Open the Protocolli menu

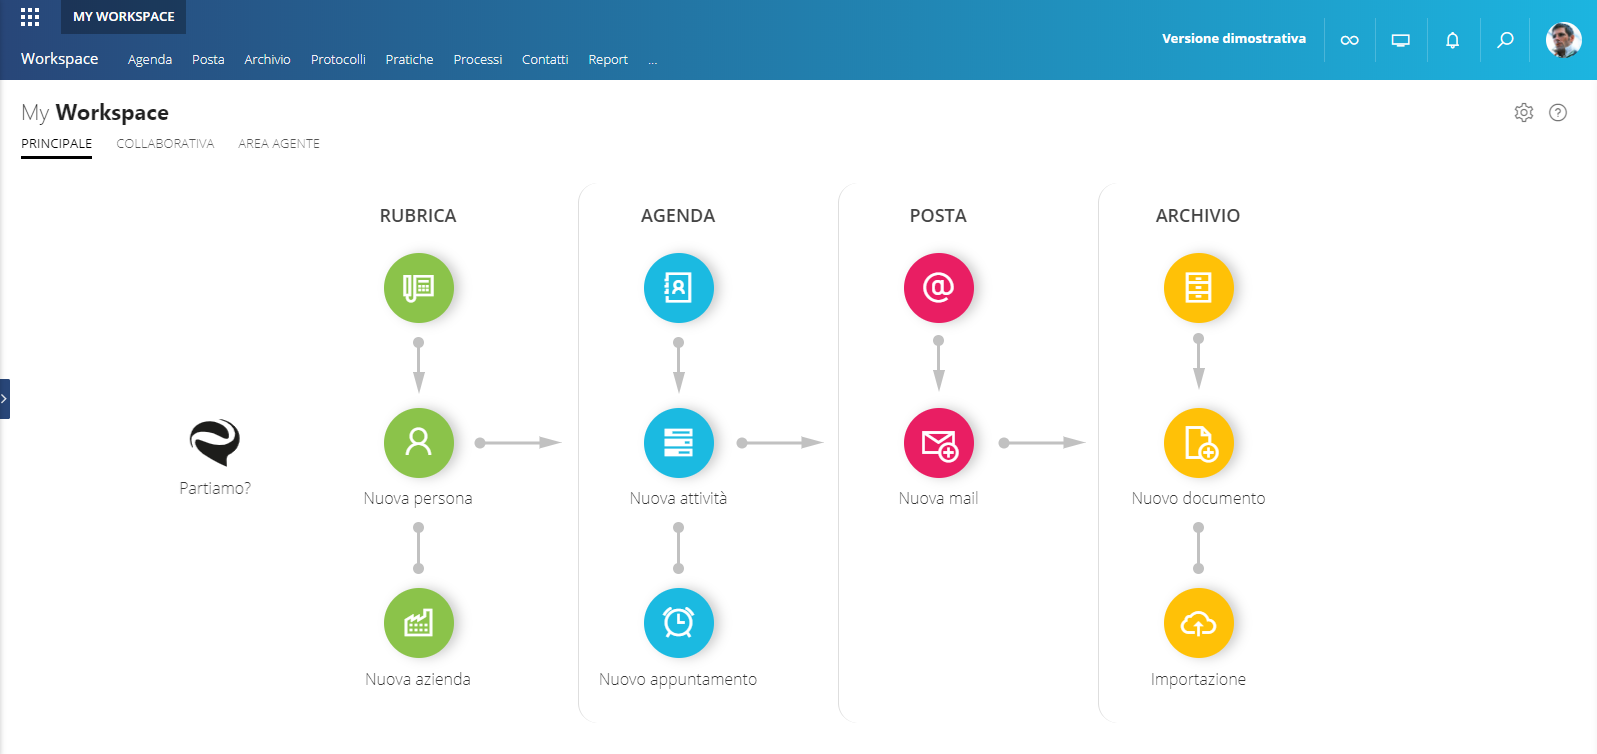click(338, 60)
